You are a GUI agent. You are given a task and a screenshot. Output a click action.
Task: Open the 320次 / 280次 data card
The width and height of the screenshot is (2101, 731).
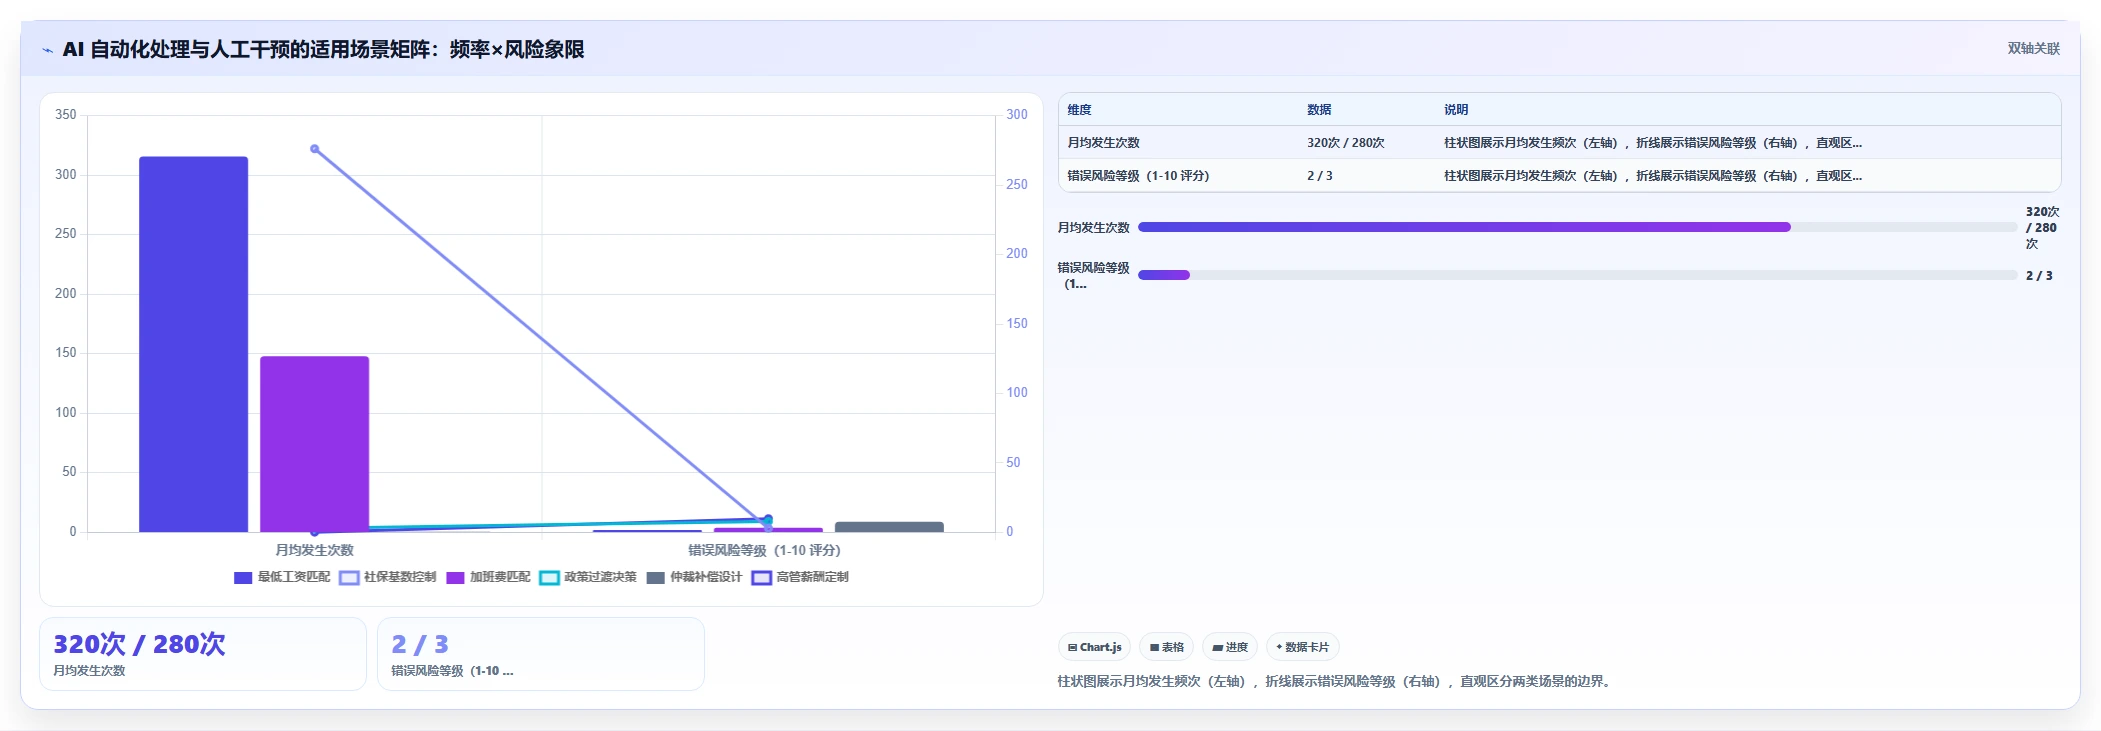[203, 654]
